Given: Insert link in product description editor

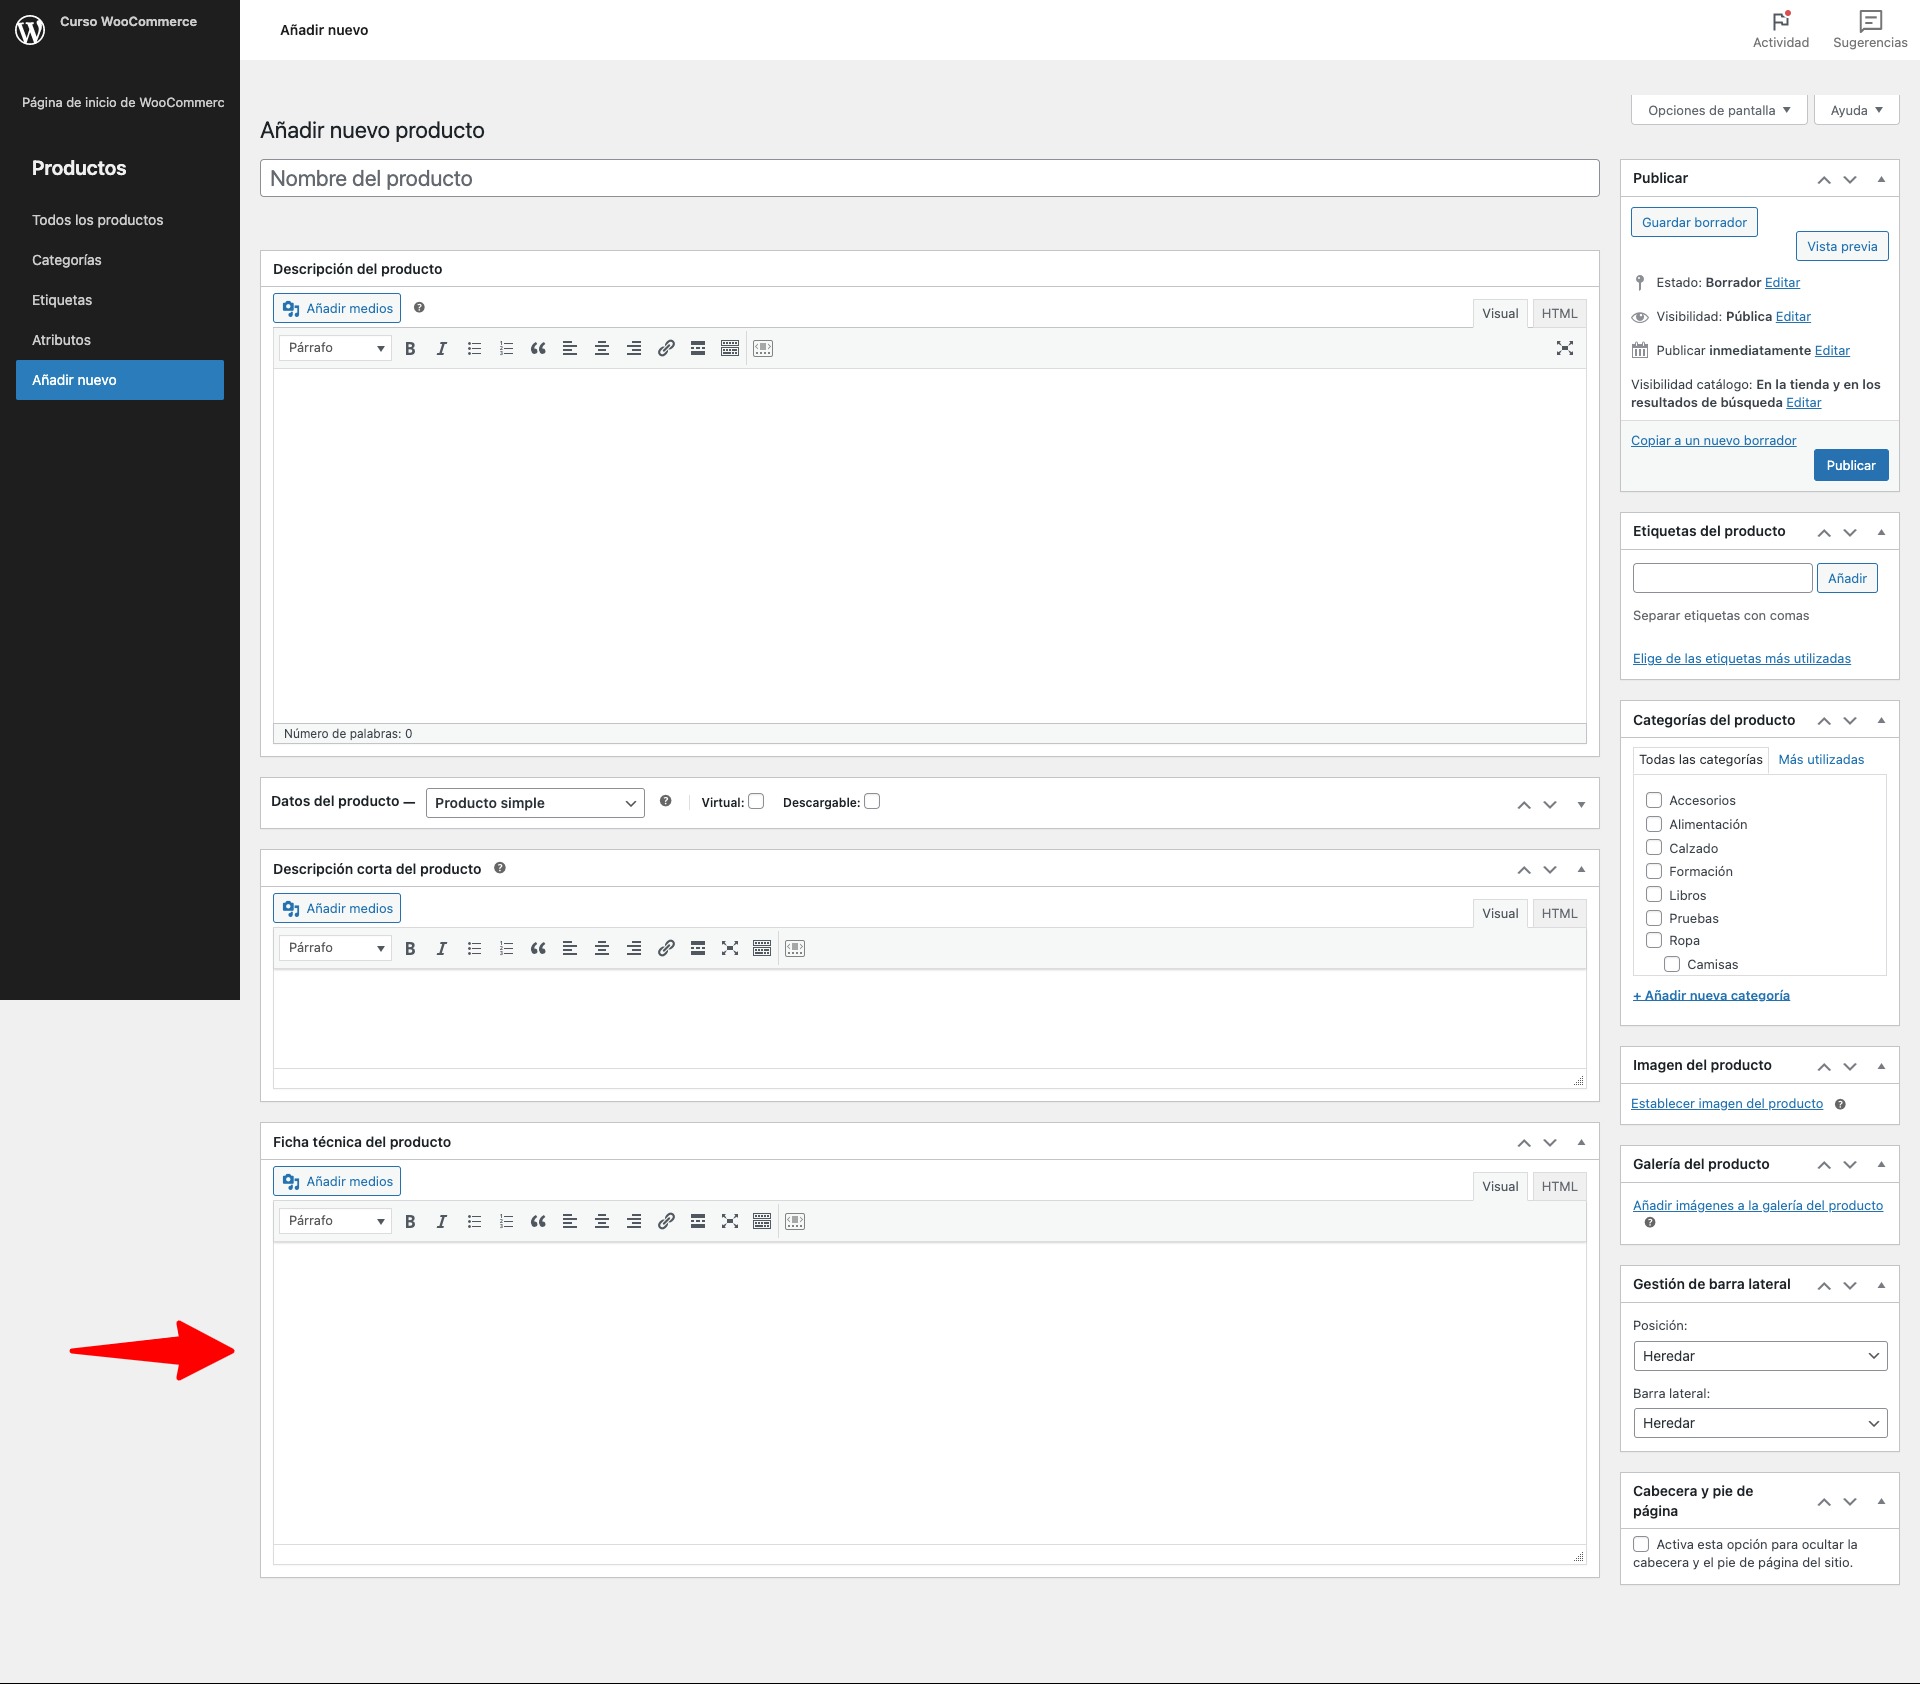Looking at the screenshot, I should (666, 348).
